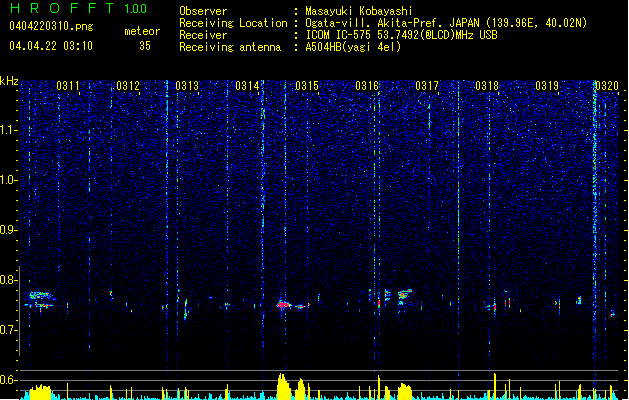The image size is (629, 400).
Task: Click the bright red meteor echo near 0315
Action: coord(284,305)
